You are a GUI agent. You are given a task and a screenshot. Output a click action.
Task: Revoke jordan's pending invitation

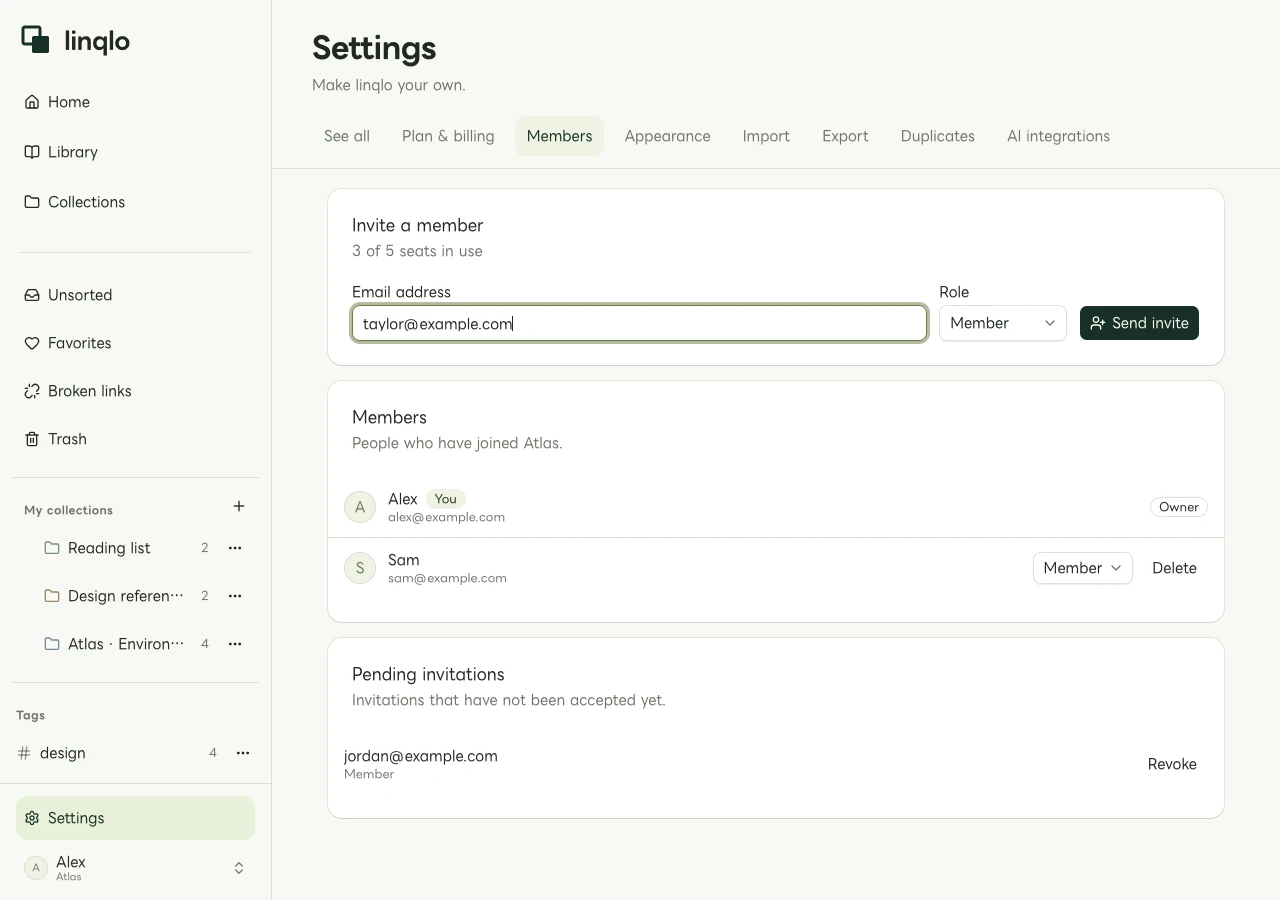1172,764
